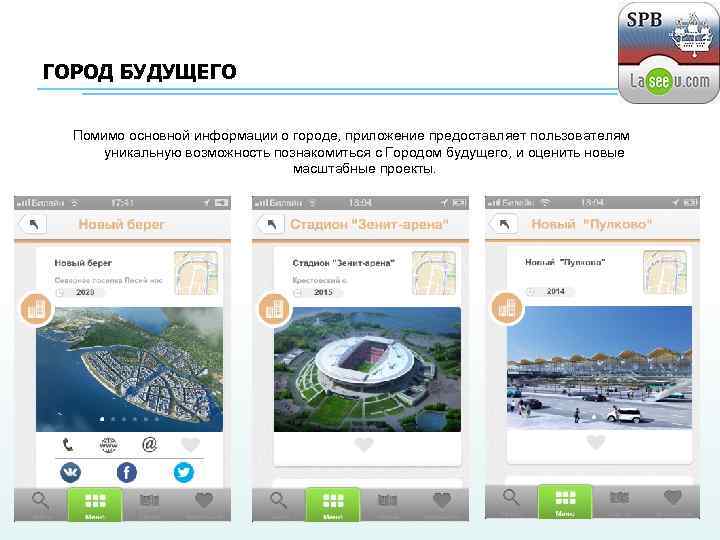This screenshot has width=720, height=540.
Task: Open green Menu tab in Зенит-арена phone
Action: pyautogui.click(x=333, y=505)
